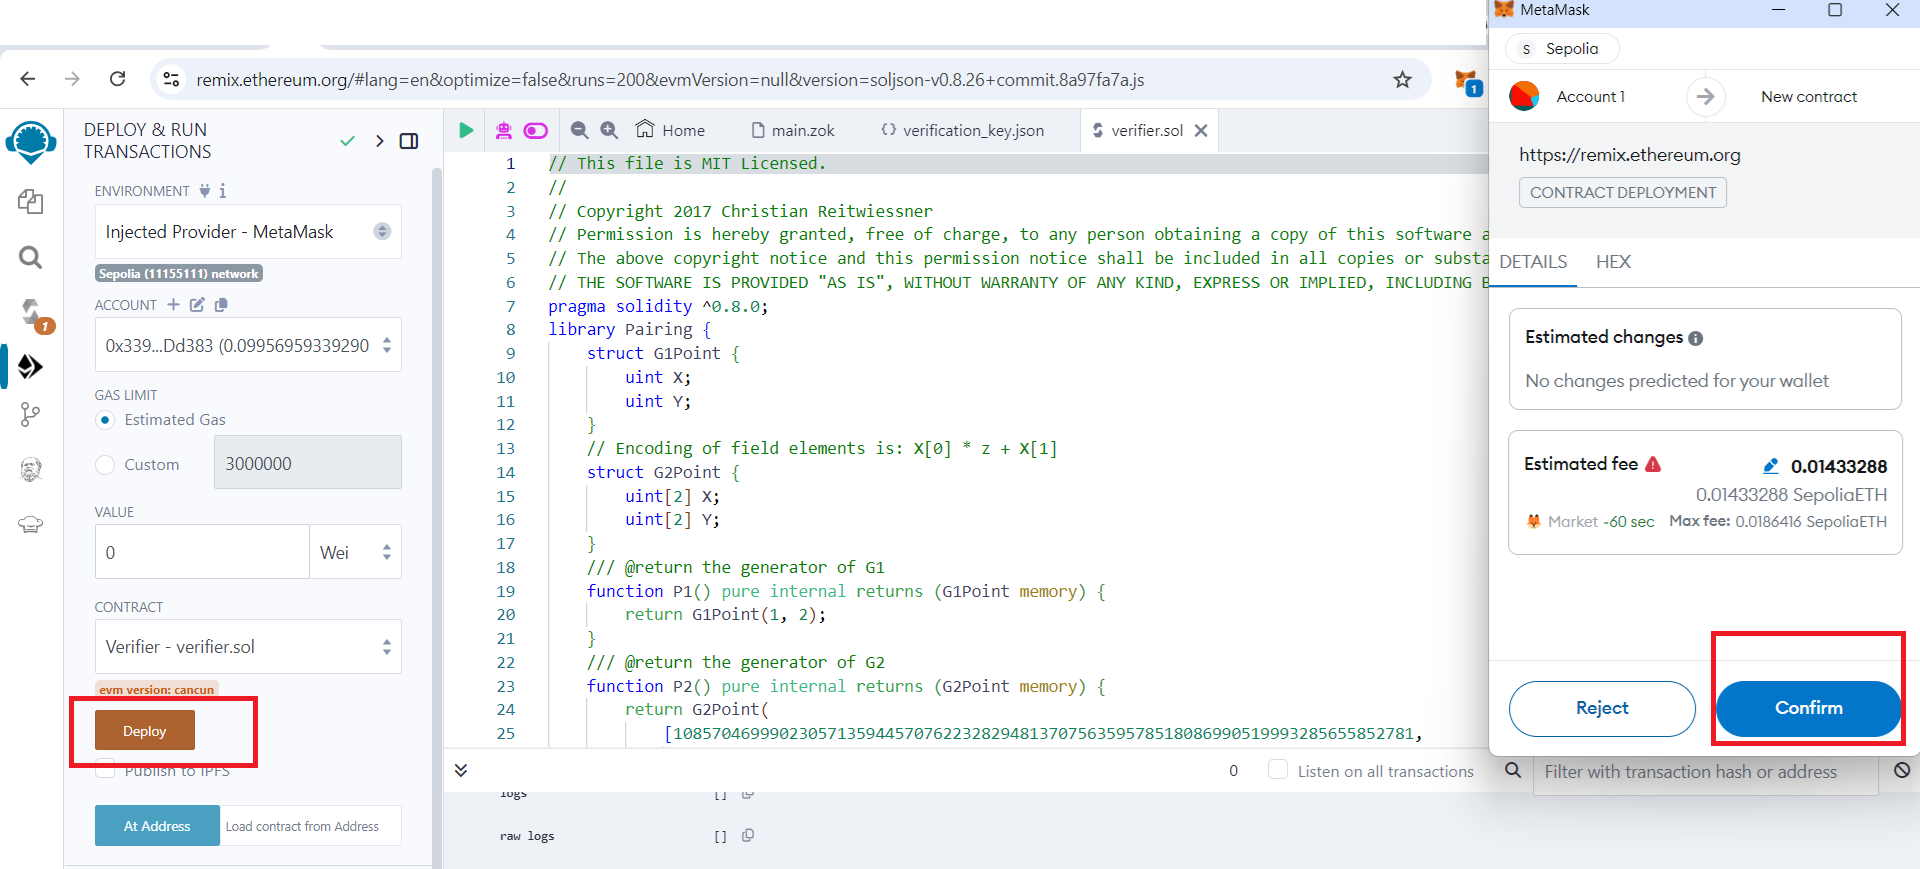Click terminal transaction filter field

click(1705, 771)
